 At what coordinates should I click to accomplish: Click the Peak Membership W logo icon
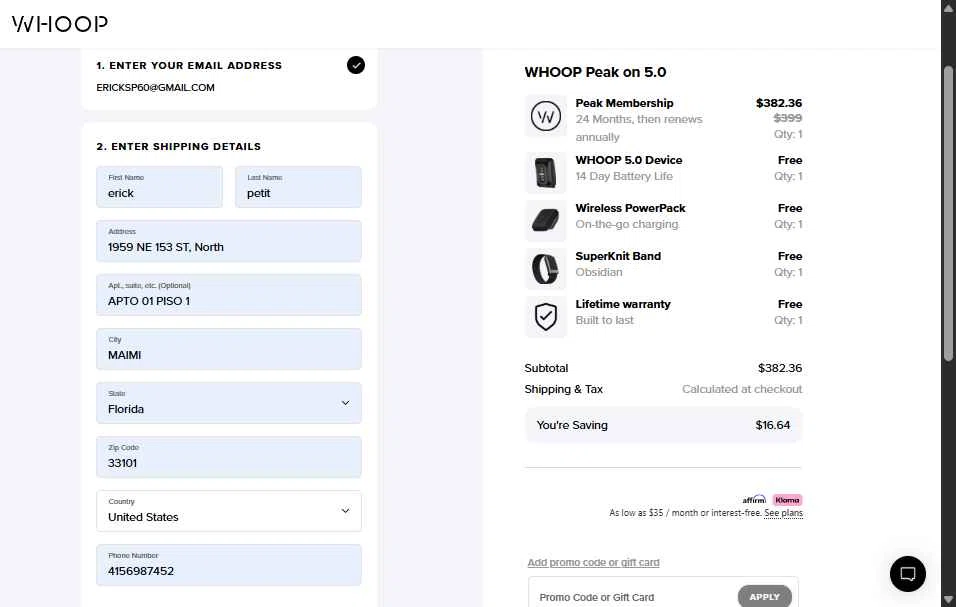coord(546,116)
